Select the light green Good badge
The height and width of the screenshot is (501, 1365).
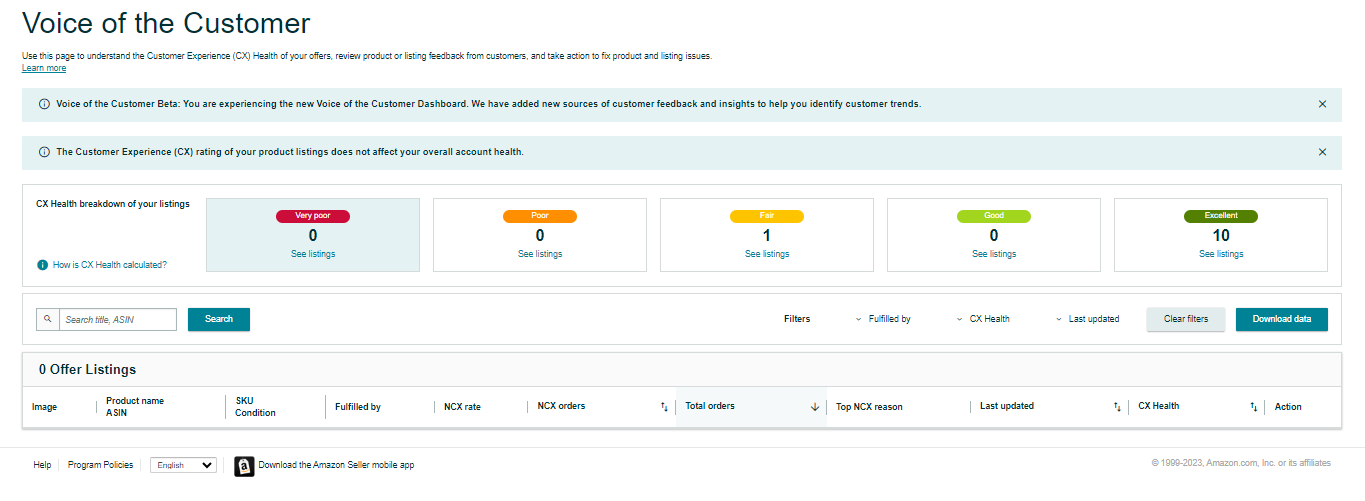pos(994,216)
